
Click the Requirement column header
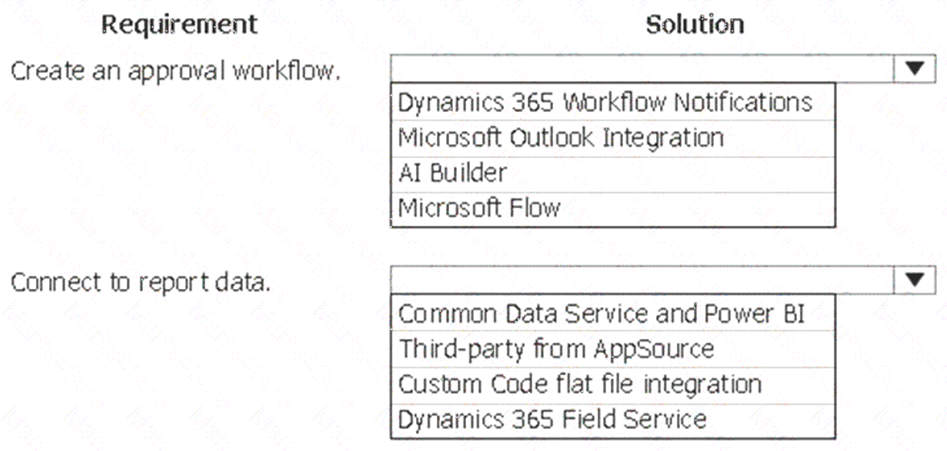point(179,25)
